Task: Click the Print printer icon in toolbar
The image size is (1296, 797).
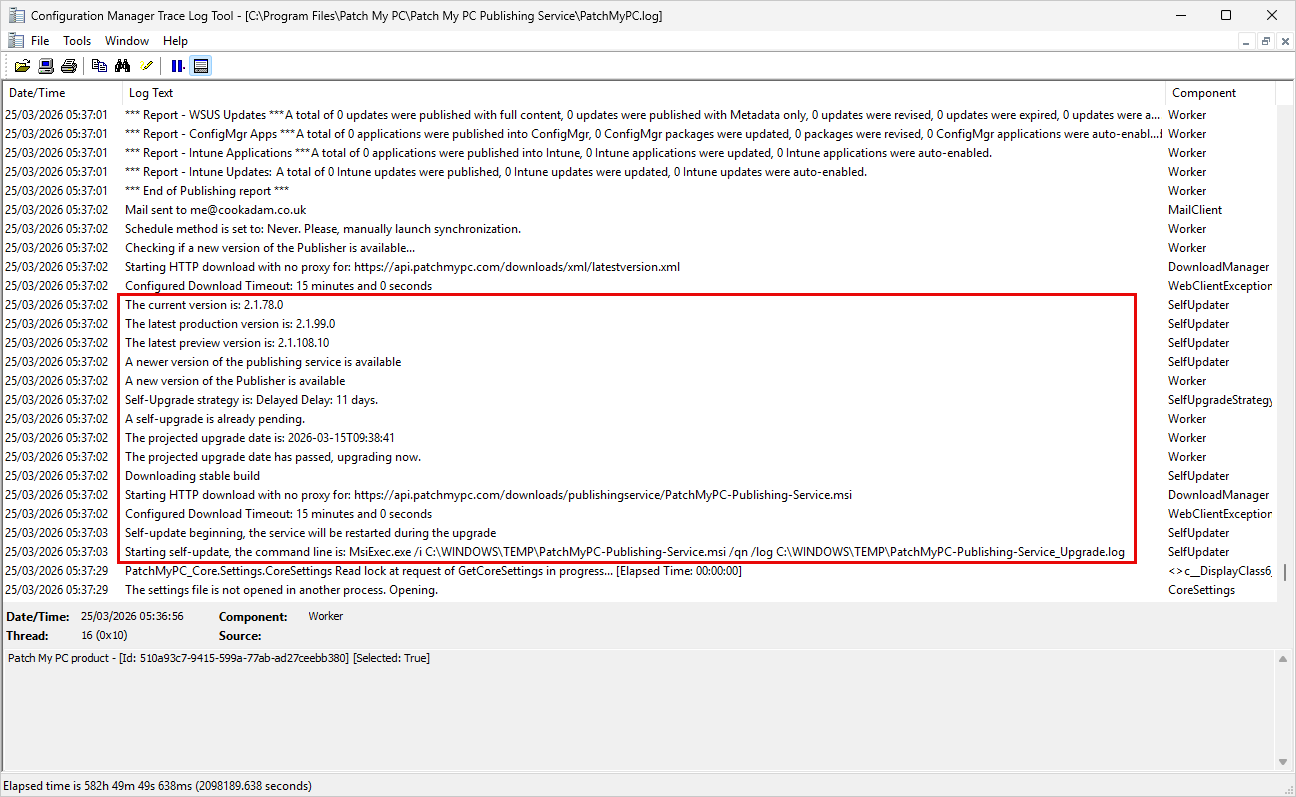Action: click(68, 66)
